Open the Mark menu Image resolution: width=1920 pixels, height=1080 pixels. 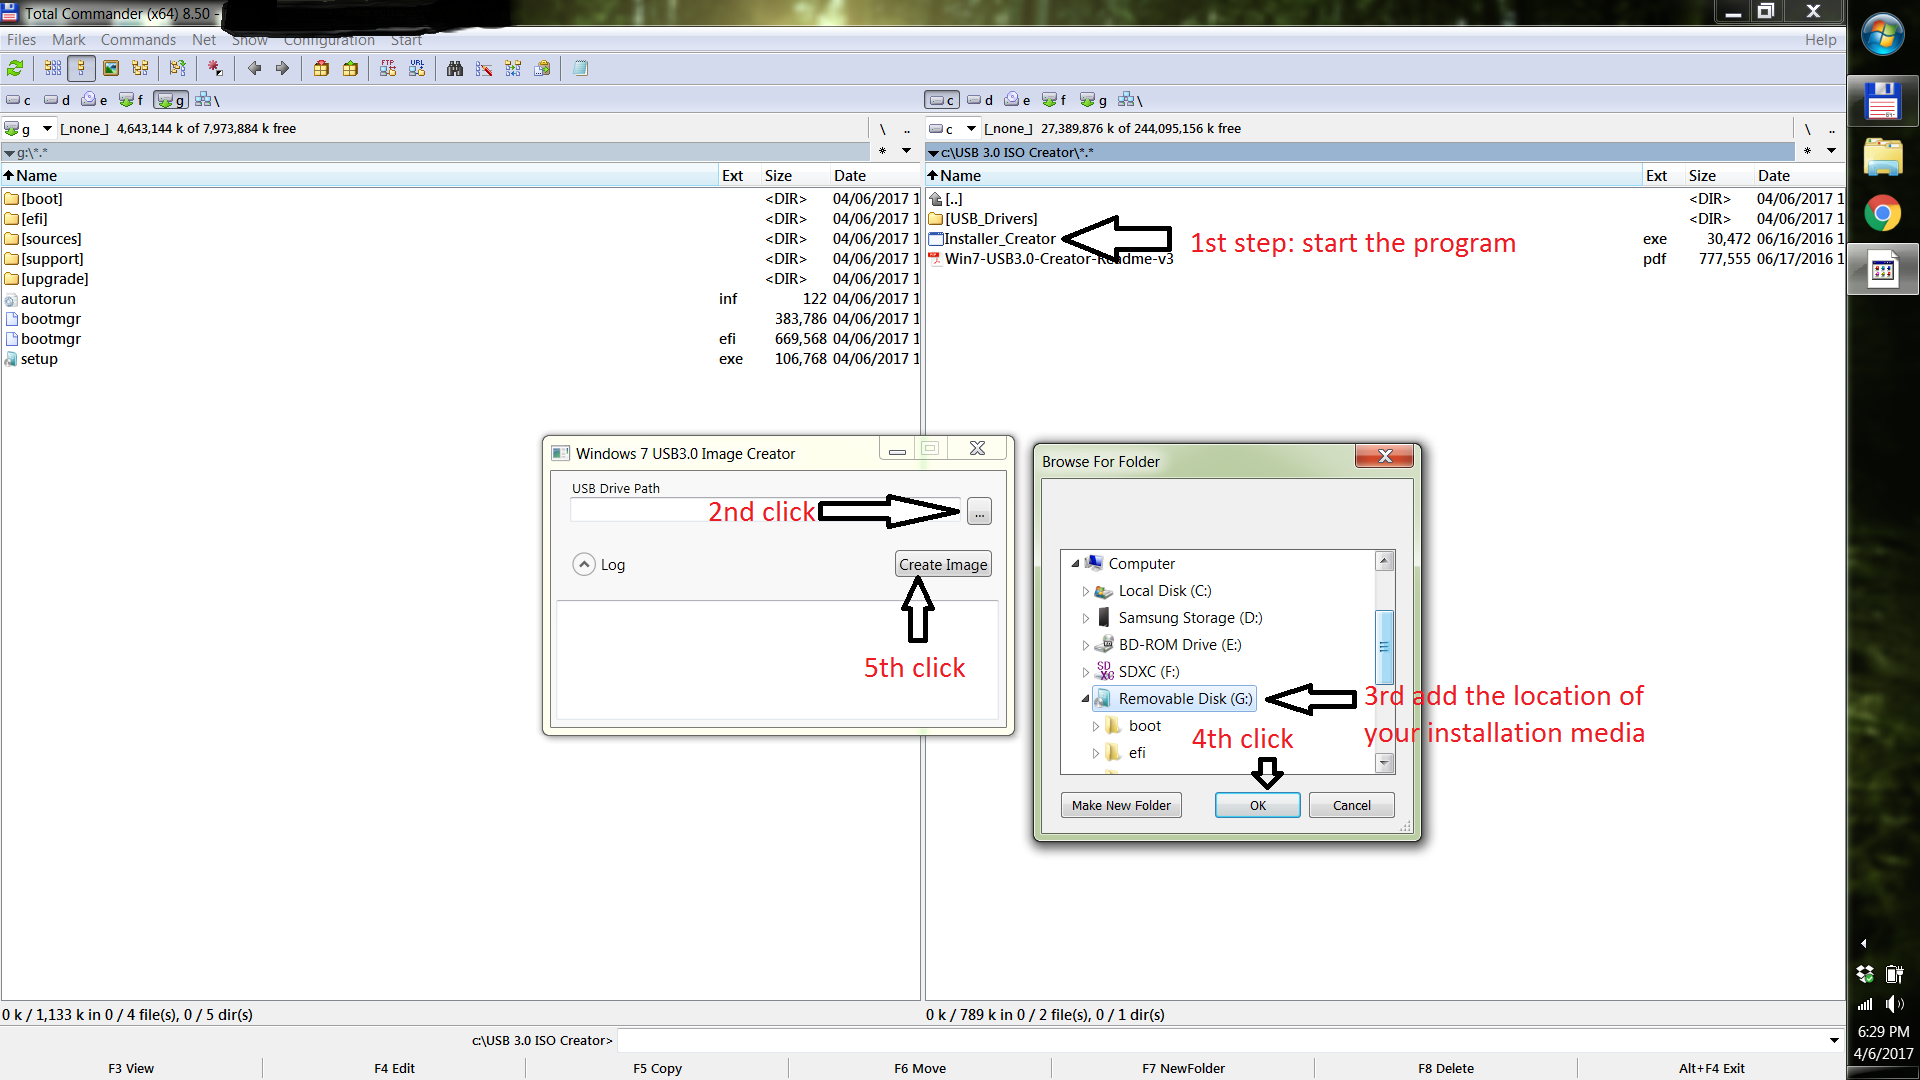[69, 40]
